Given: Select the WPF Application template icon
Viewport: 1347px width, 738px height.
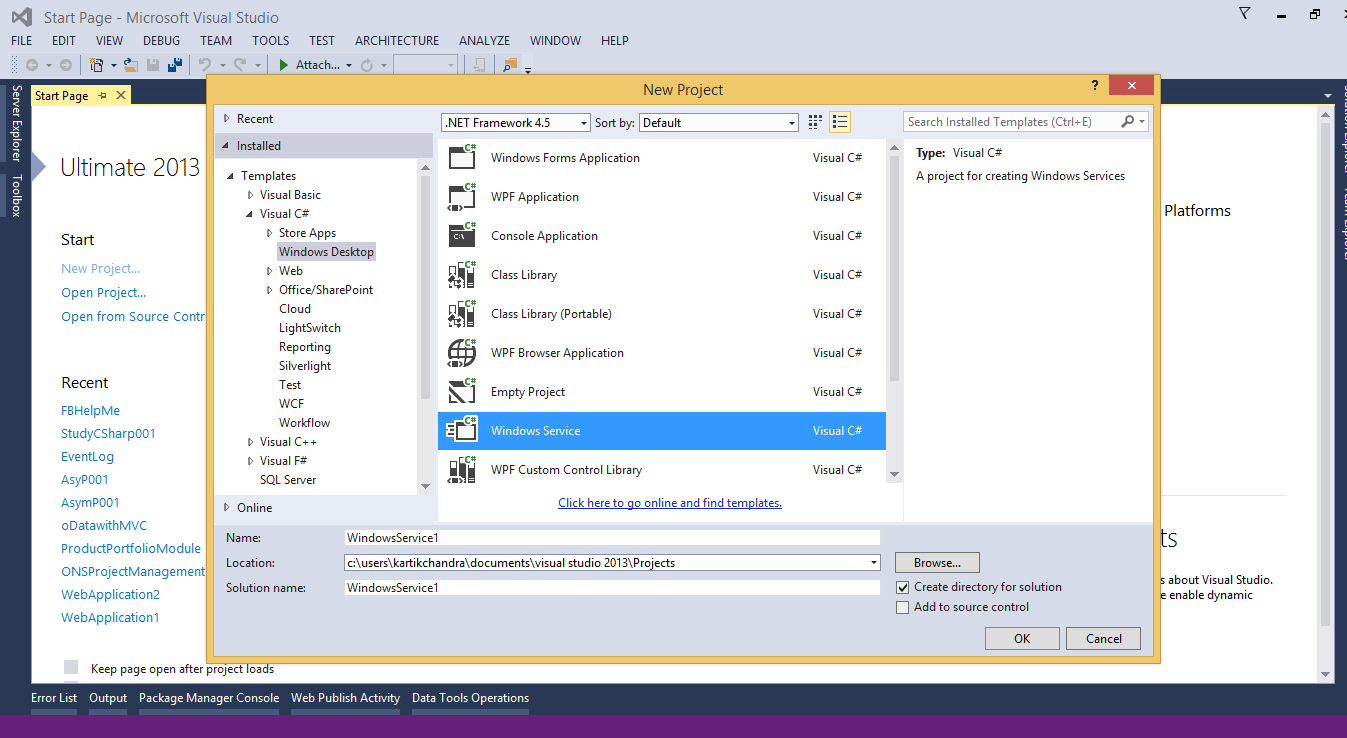Looking at the screenshot, I should pos(462,196).
